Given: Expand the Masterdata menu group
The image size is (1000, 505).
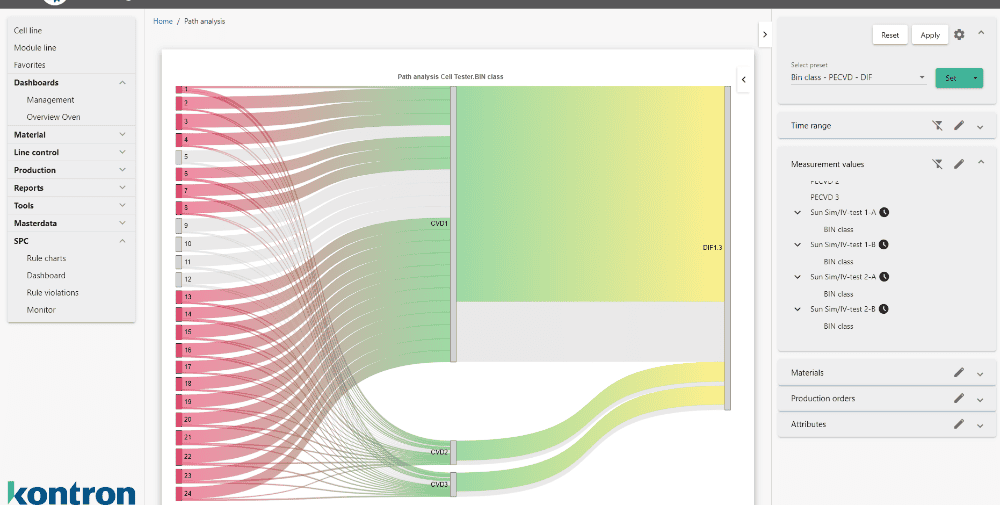Looking at the screenshot, I should [x=122, y=223].
